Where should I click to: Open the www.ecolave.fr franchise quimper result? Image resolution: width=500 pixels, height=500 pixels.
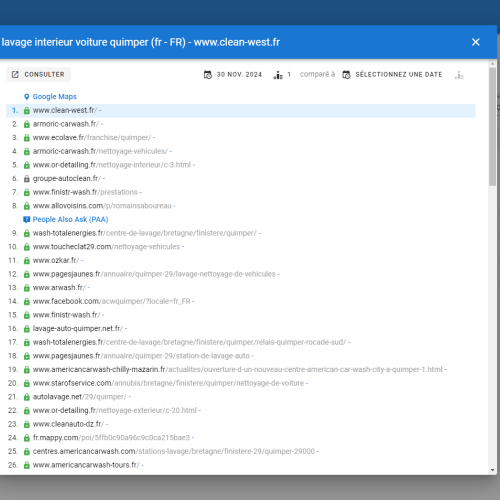click(x=92, y=138)
